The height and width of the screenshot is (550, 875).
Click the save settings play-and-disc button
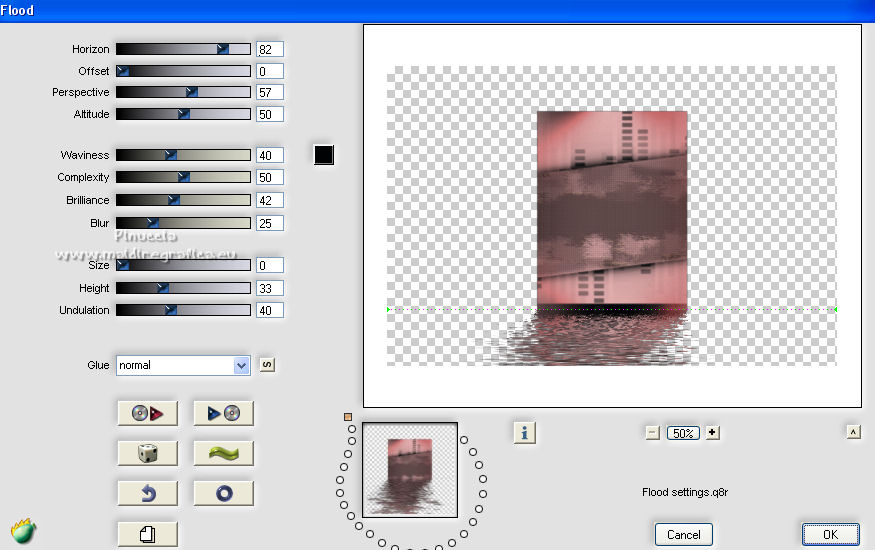[224, 413]
